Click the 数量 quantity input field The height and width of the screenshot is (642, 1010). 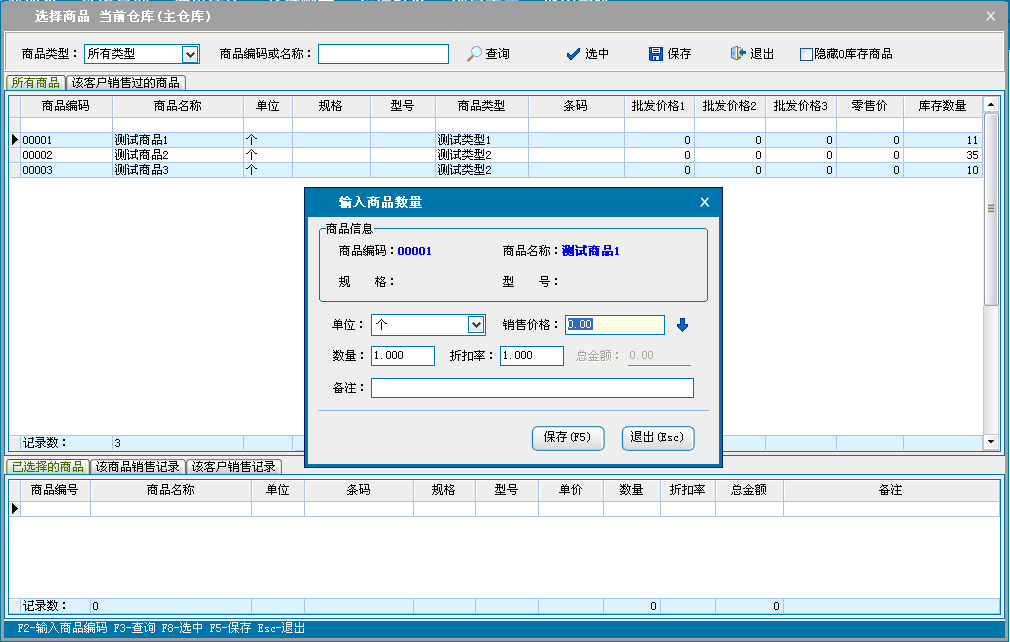pos(402,356)
